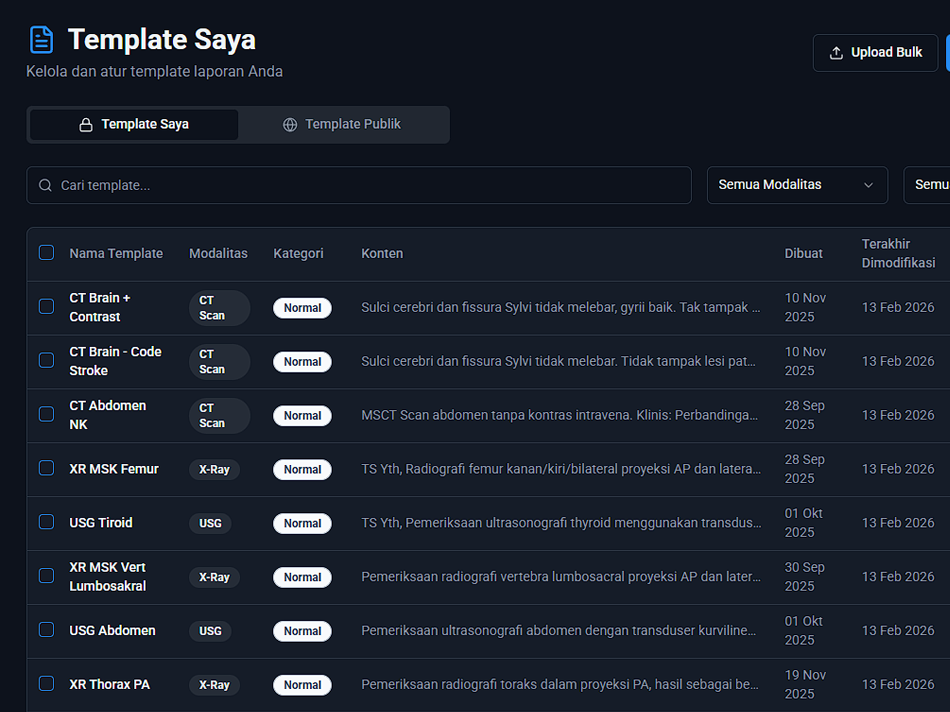950x712 pixels.
Task: Open the XR MSK Femur template name
Action: pyautogui.click(x=114, y=469)
